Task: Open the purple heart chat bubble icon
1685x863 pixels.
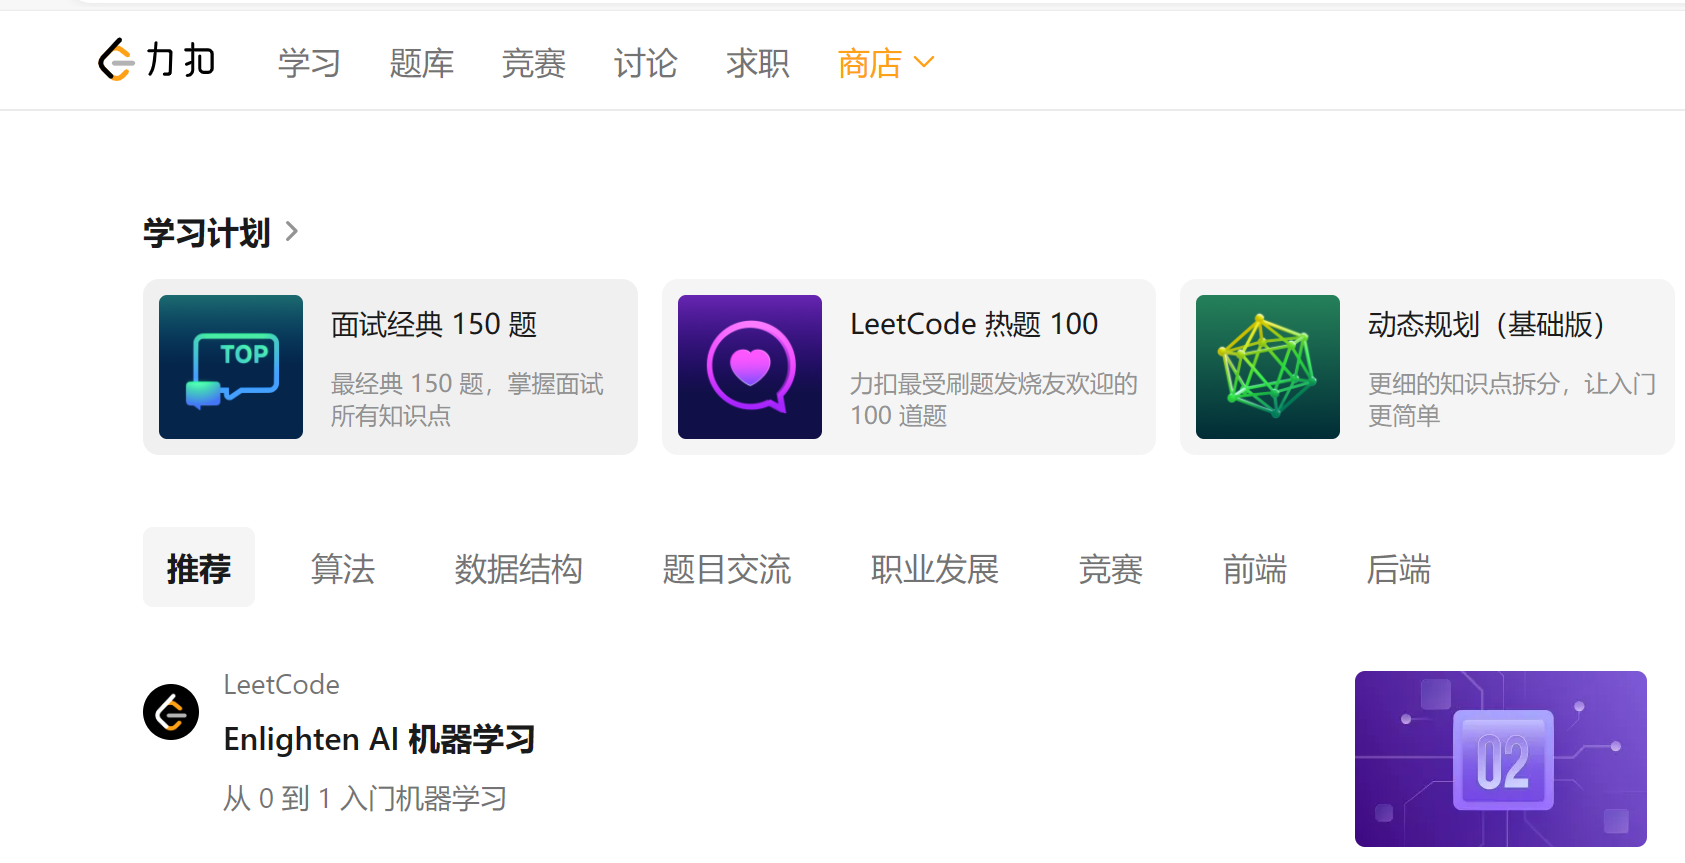Action: (x=750, y=367)
